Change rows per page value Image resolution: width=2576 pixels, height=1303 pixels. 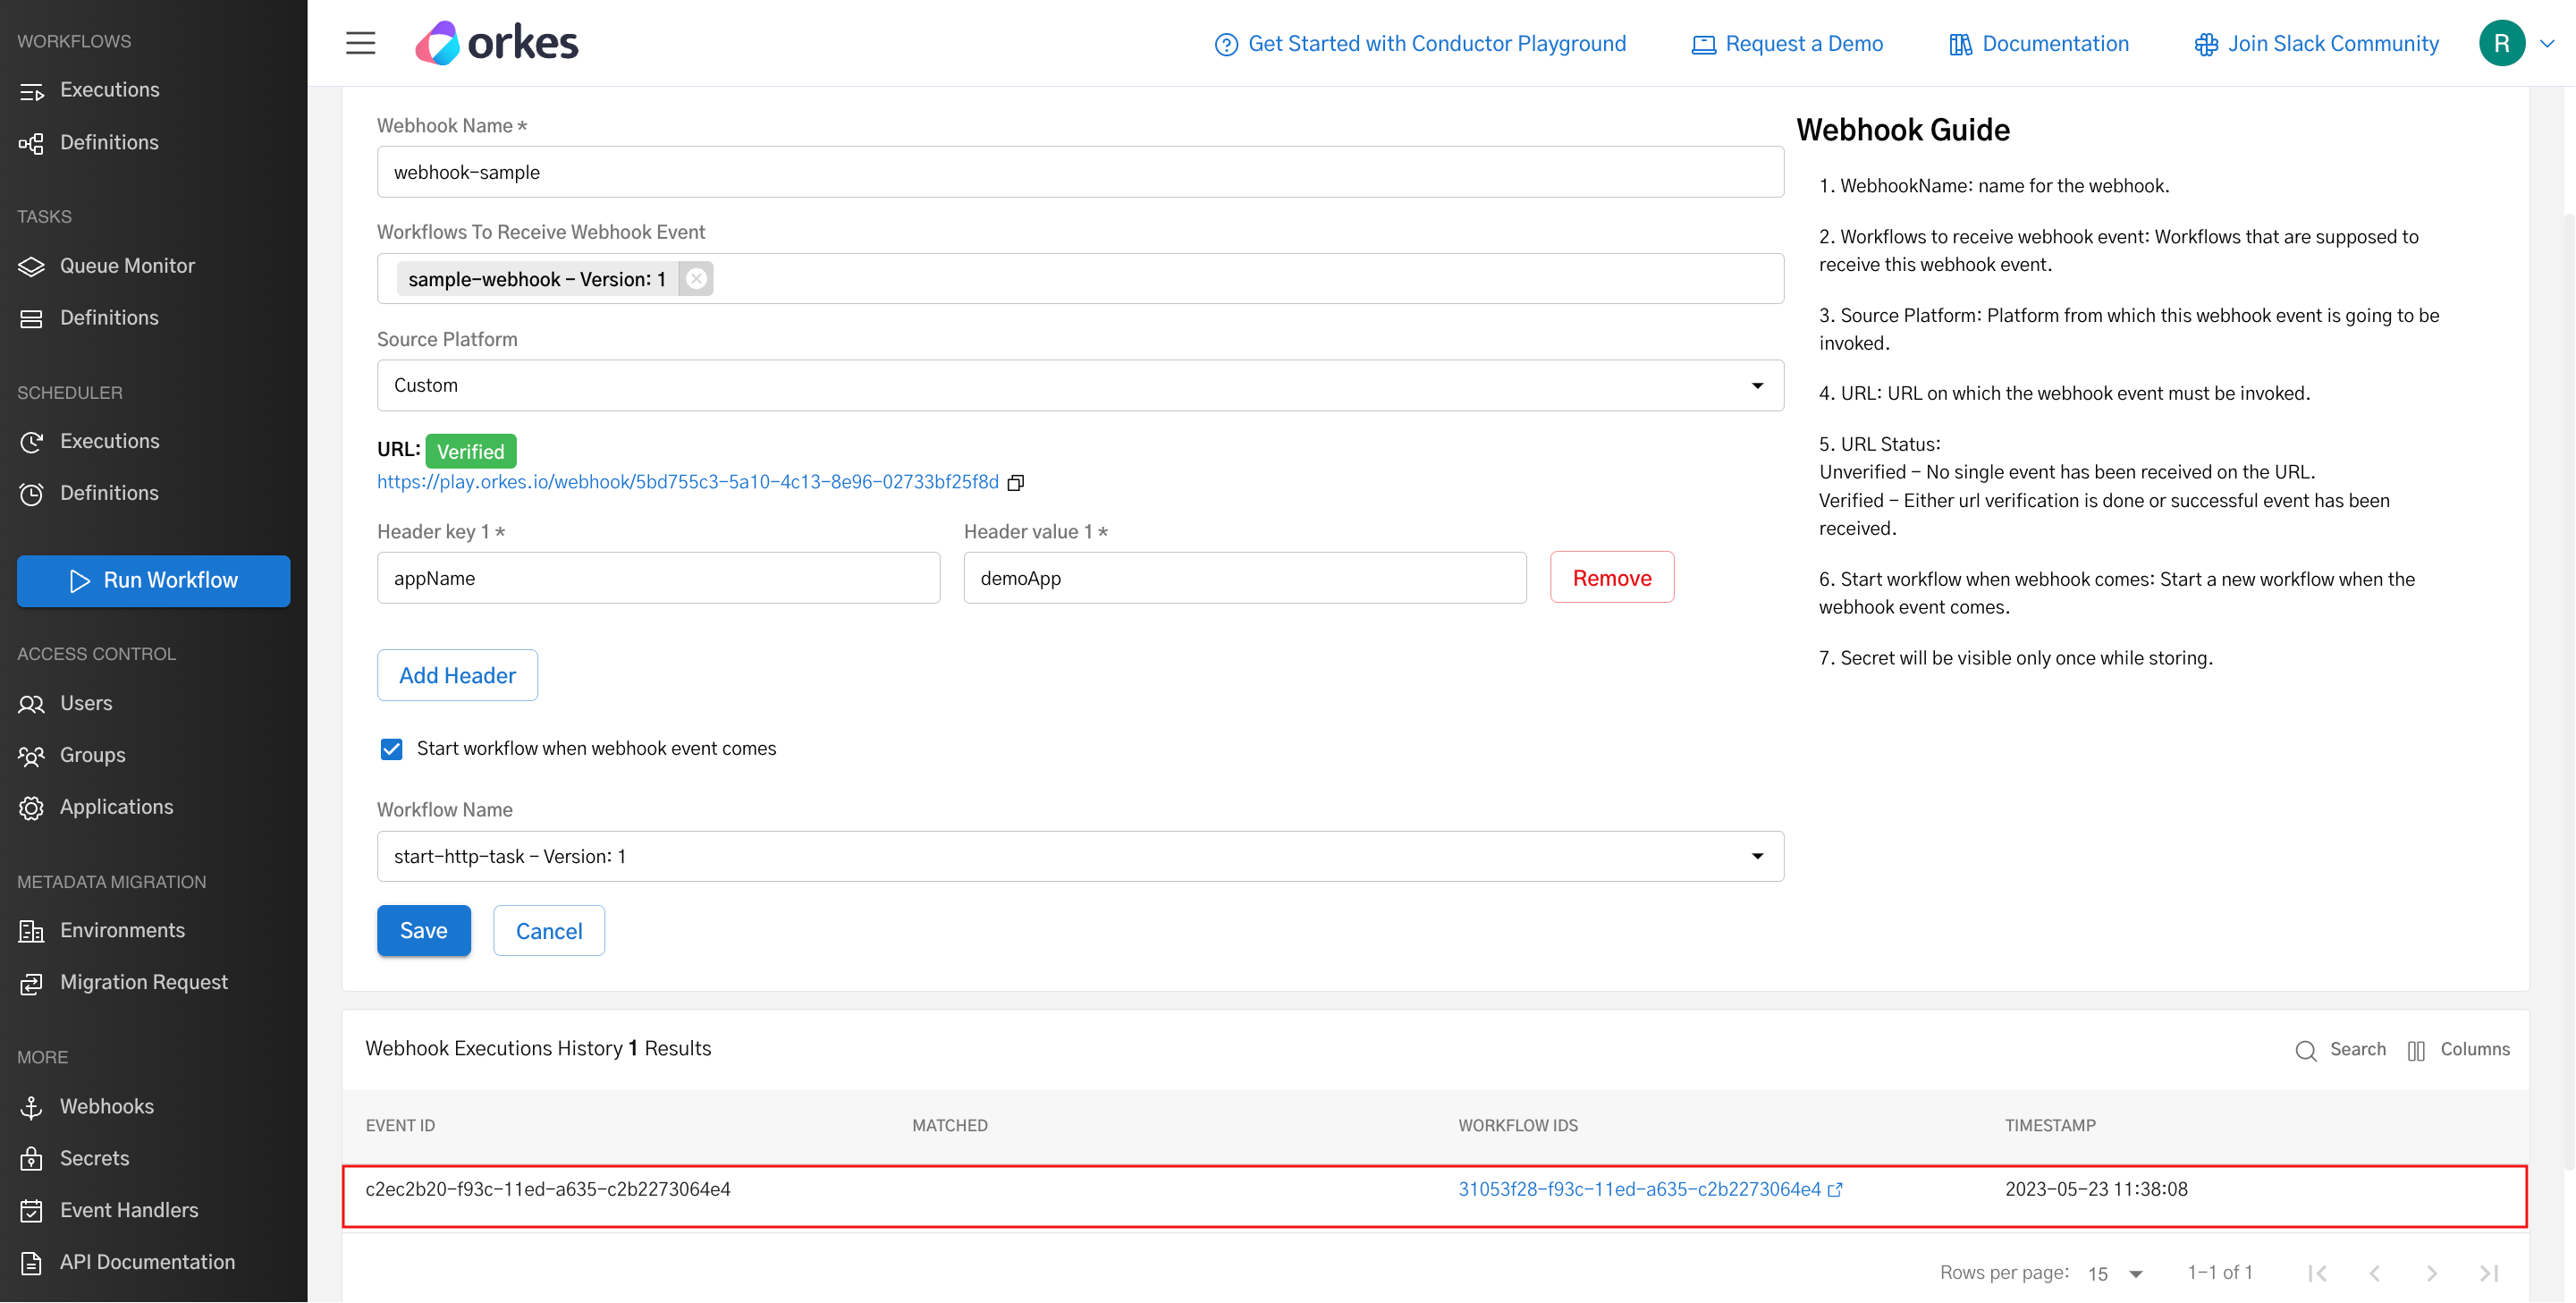point(2113,1273)
